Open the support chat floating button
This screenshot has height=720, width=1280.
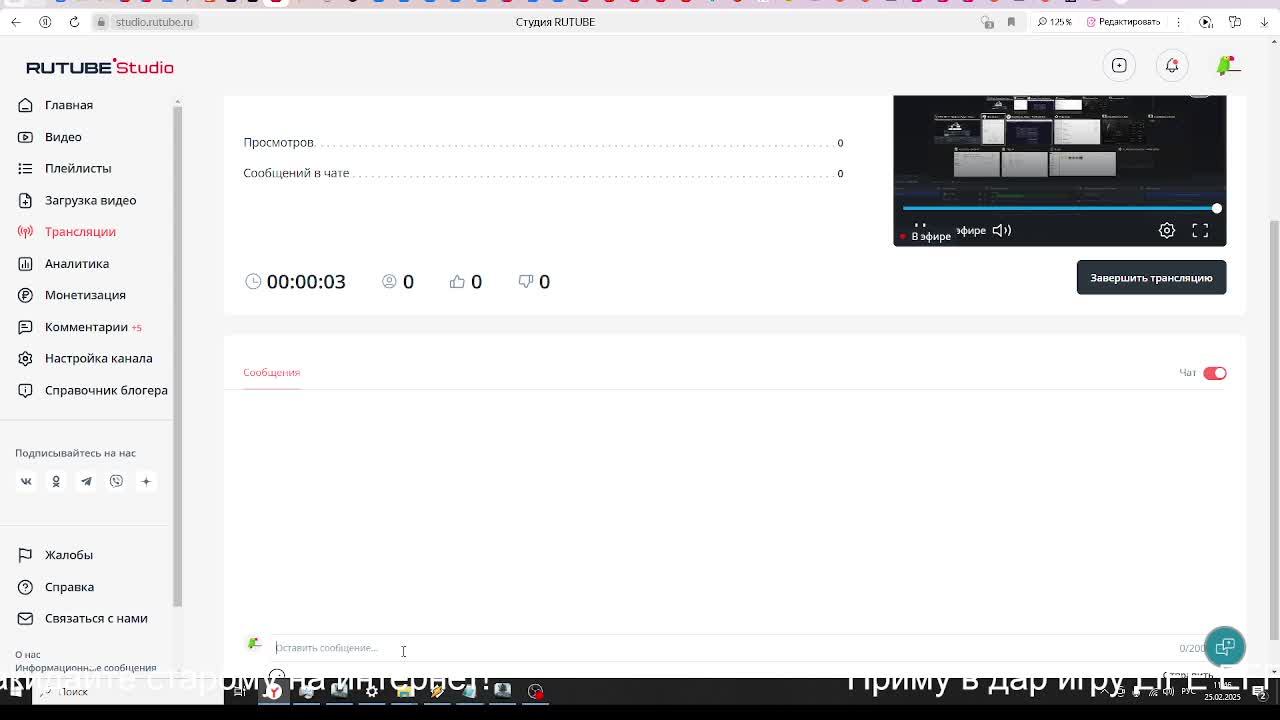[1225, 646]
